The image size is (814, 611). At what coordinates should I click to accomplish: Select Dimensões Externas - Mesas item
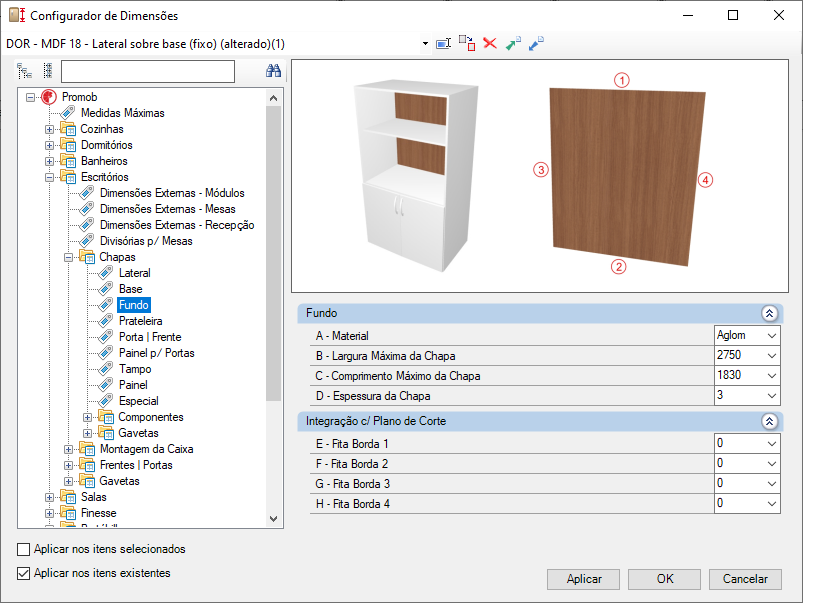(168, 209)
